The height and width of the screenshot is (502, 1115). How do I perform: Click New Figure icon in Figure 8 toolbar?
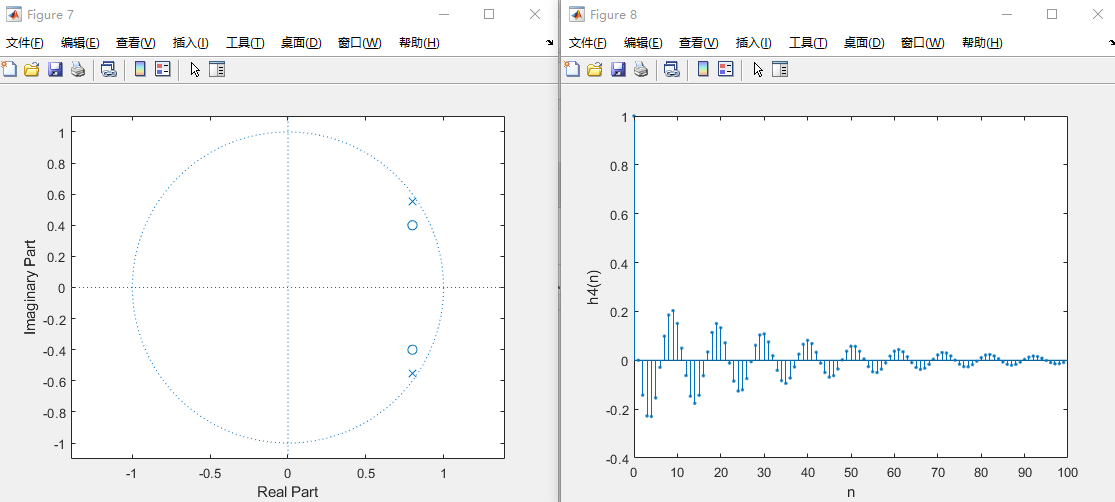[572, 69]
